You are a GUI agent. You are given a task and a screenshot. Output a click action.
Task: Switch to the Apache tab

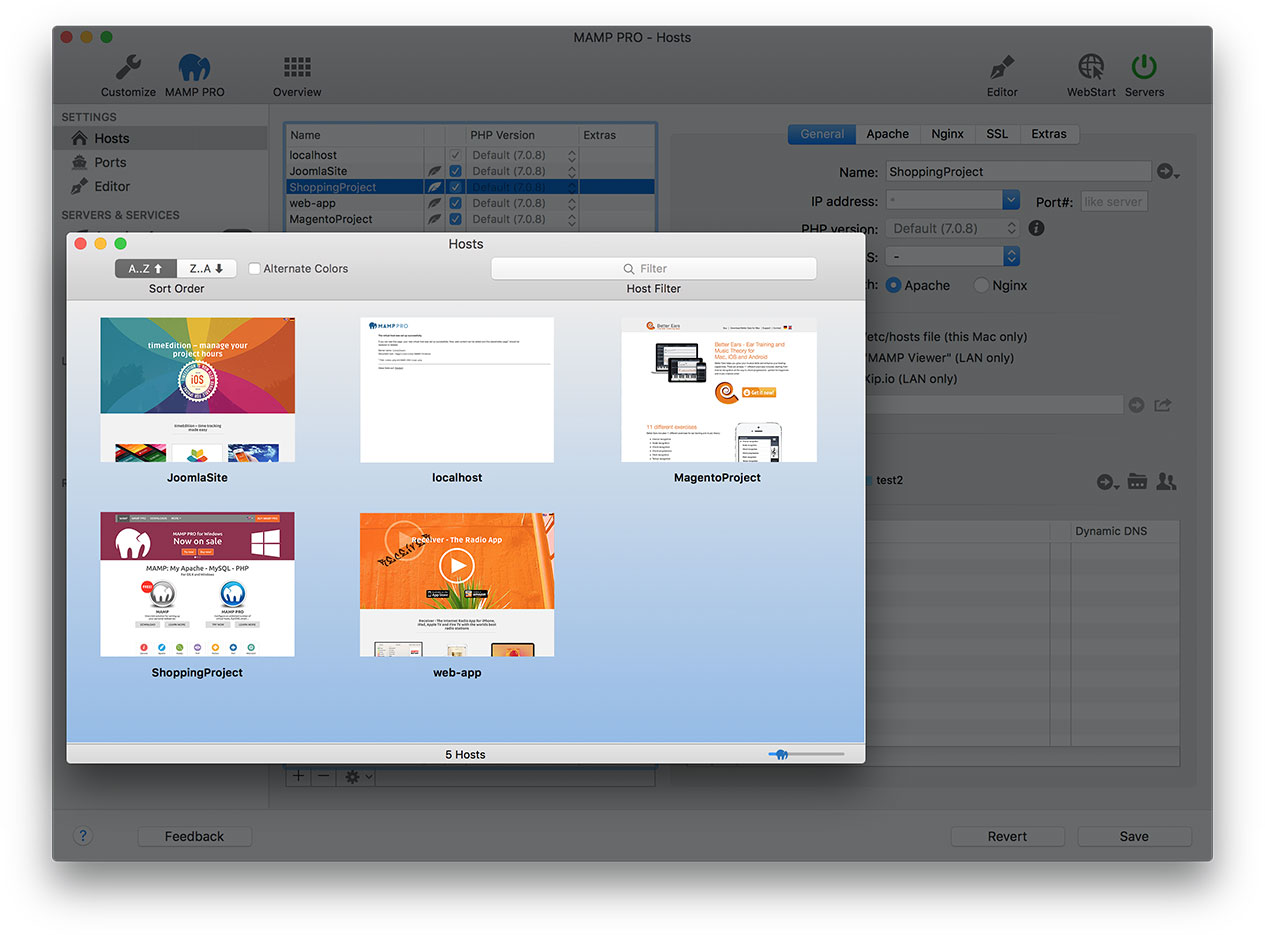point(887,134)
